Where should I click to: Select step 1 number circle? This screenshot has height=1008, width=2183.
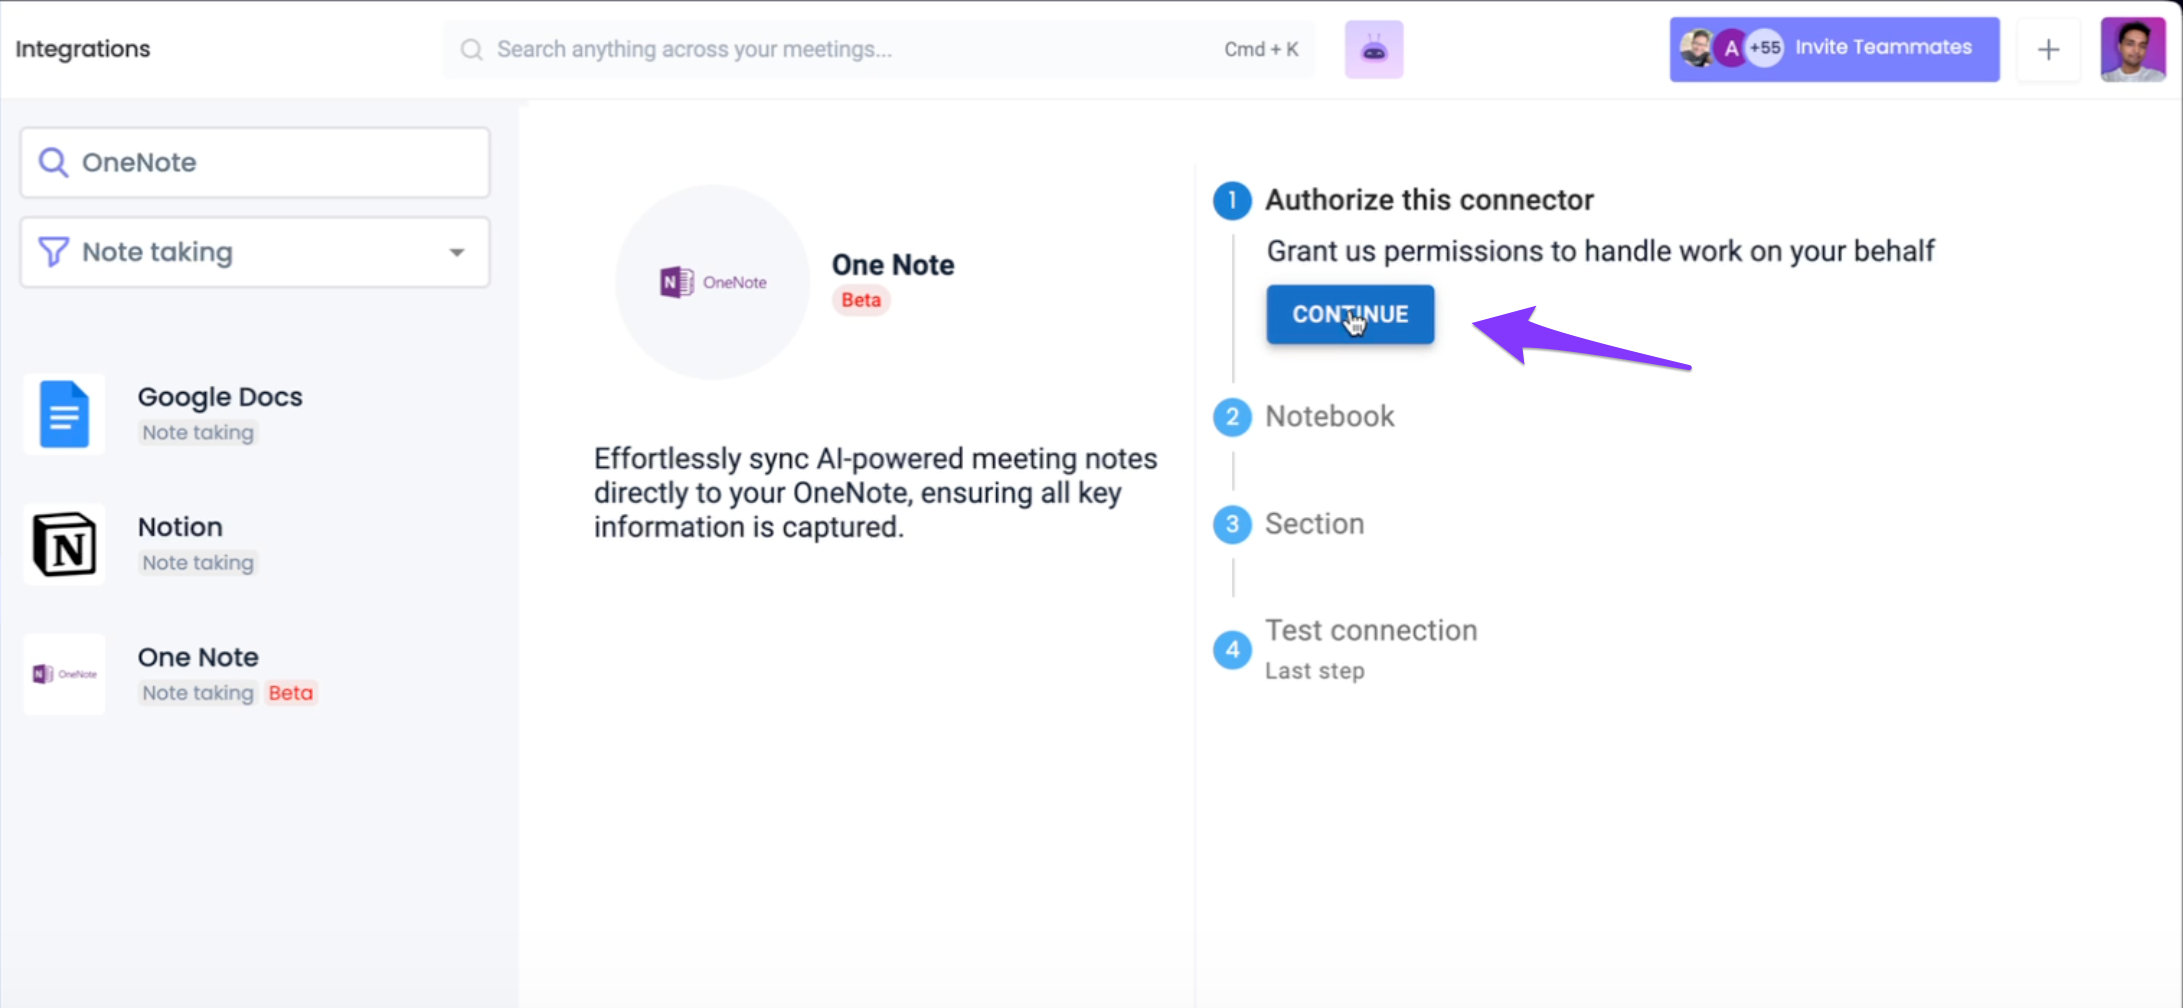(1232, 200)
